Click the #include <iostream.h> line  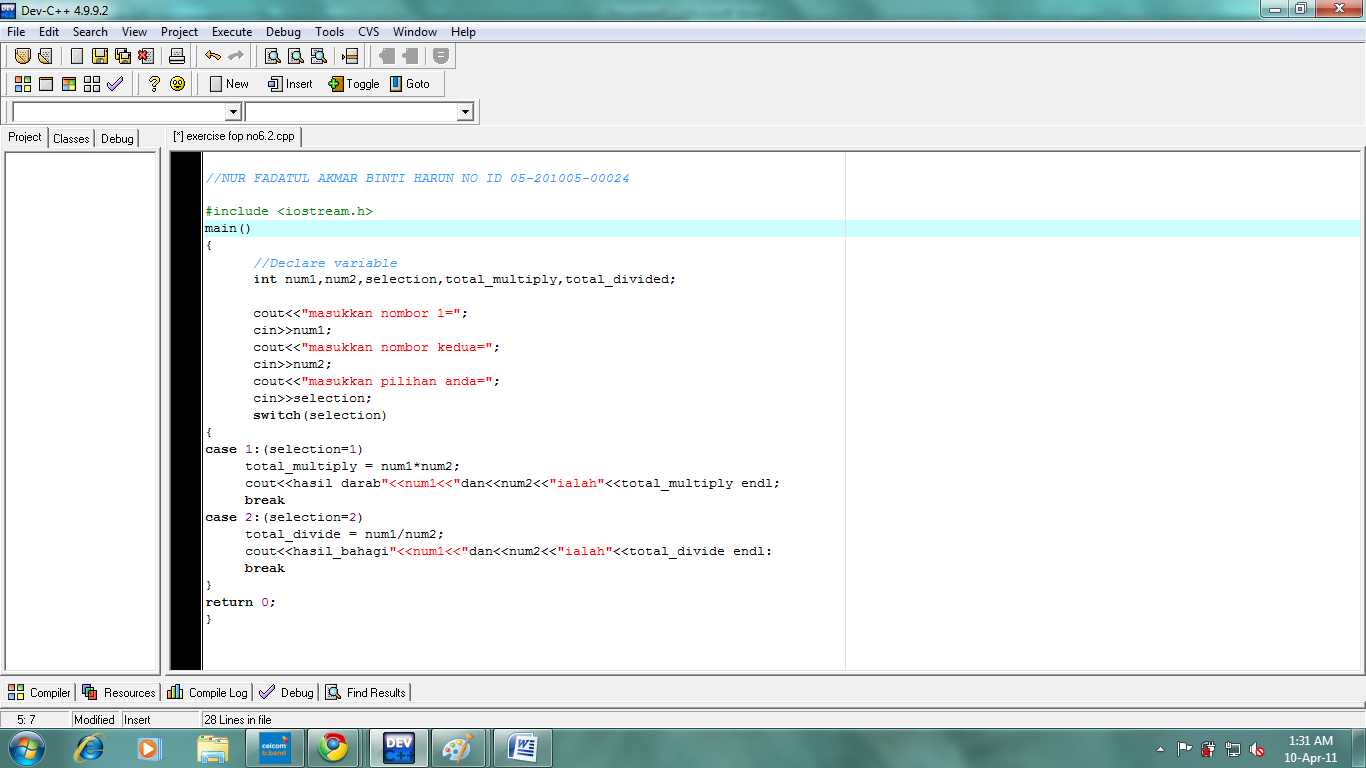coord(289,211)
